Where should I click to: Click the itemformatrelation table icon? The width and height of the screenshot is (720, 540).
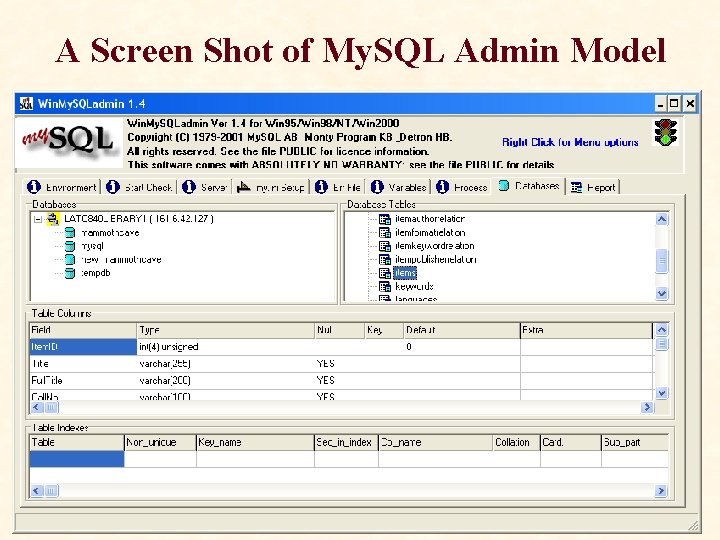[x=384, y=233]
